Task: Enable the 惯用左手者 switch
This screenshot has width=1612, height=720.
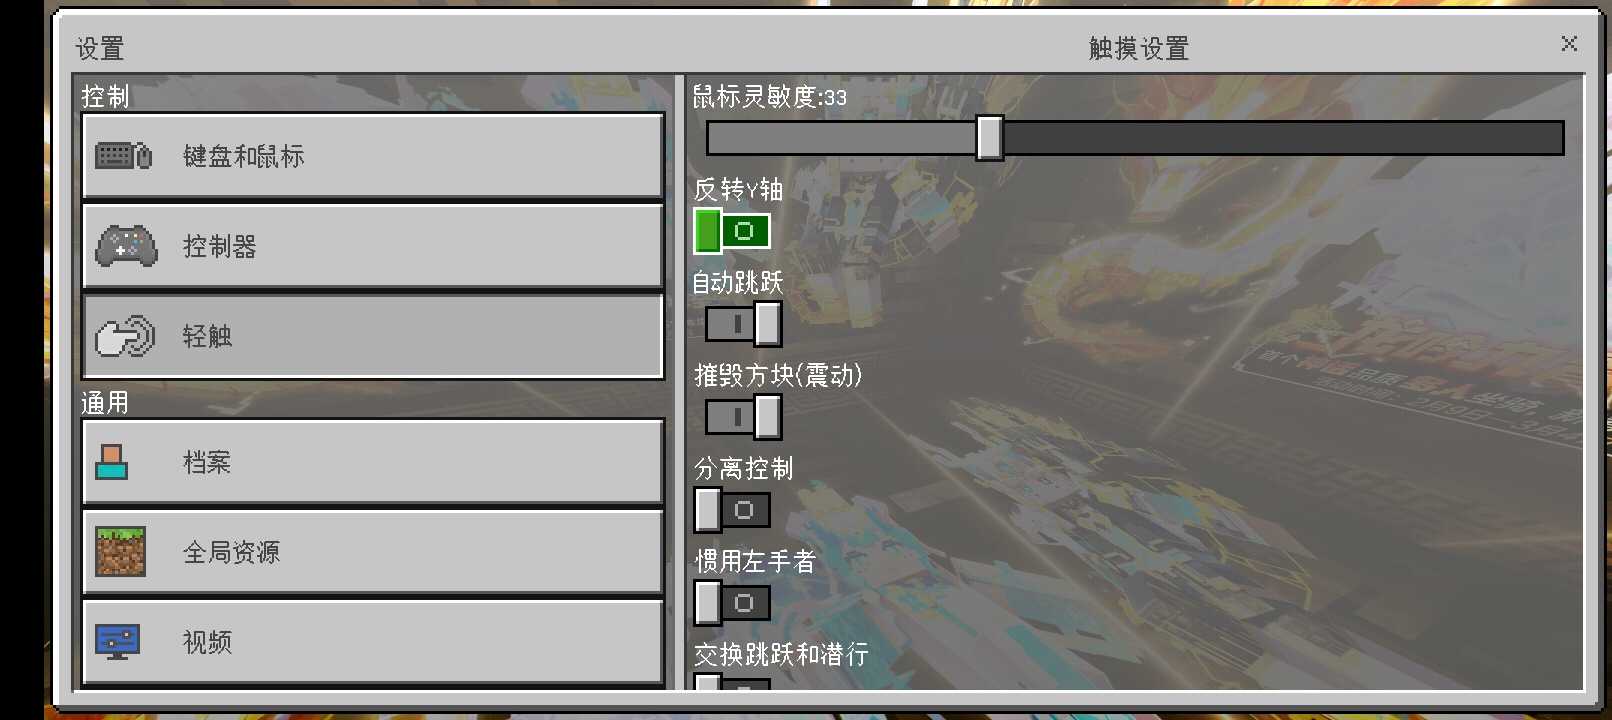Action: [733, 603]
